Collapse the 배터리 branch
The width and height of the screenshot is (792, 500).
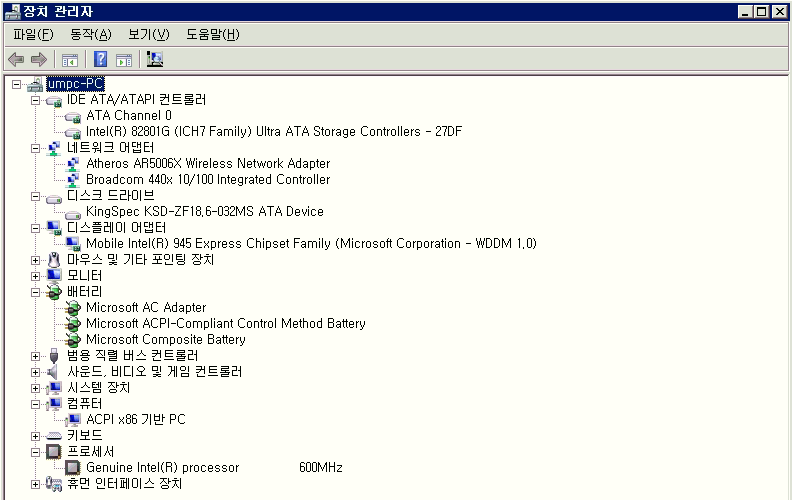(x=35, y=292)
